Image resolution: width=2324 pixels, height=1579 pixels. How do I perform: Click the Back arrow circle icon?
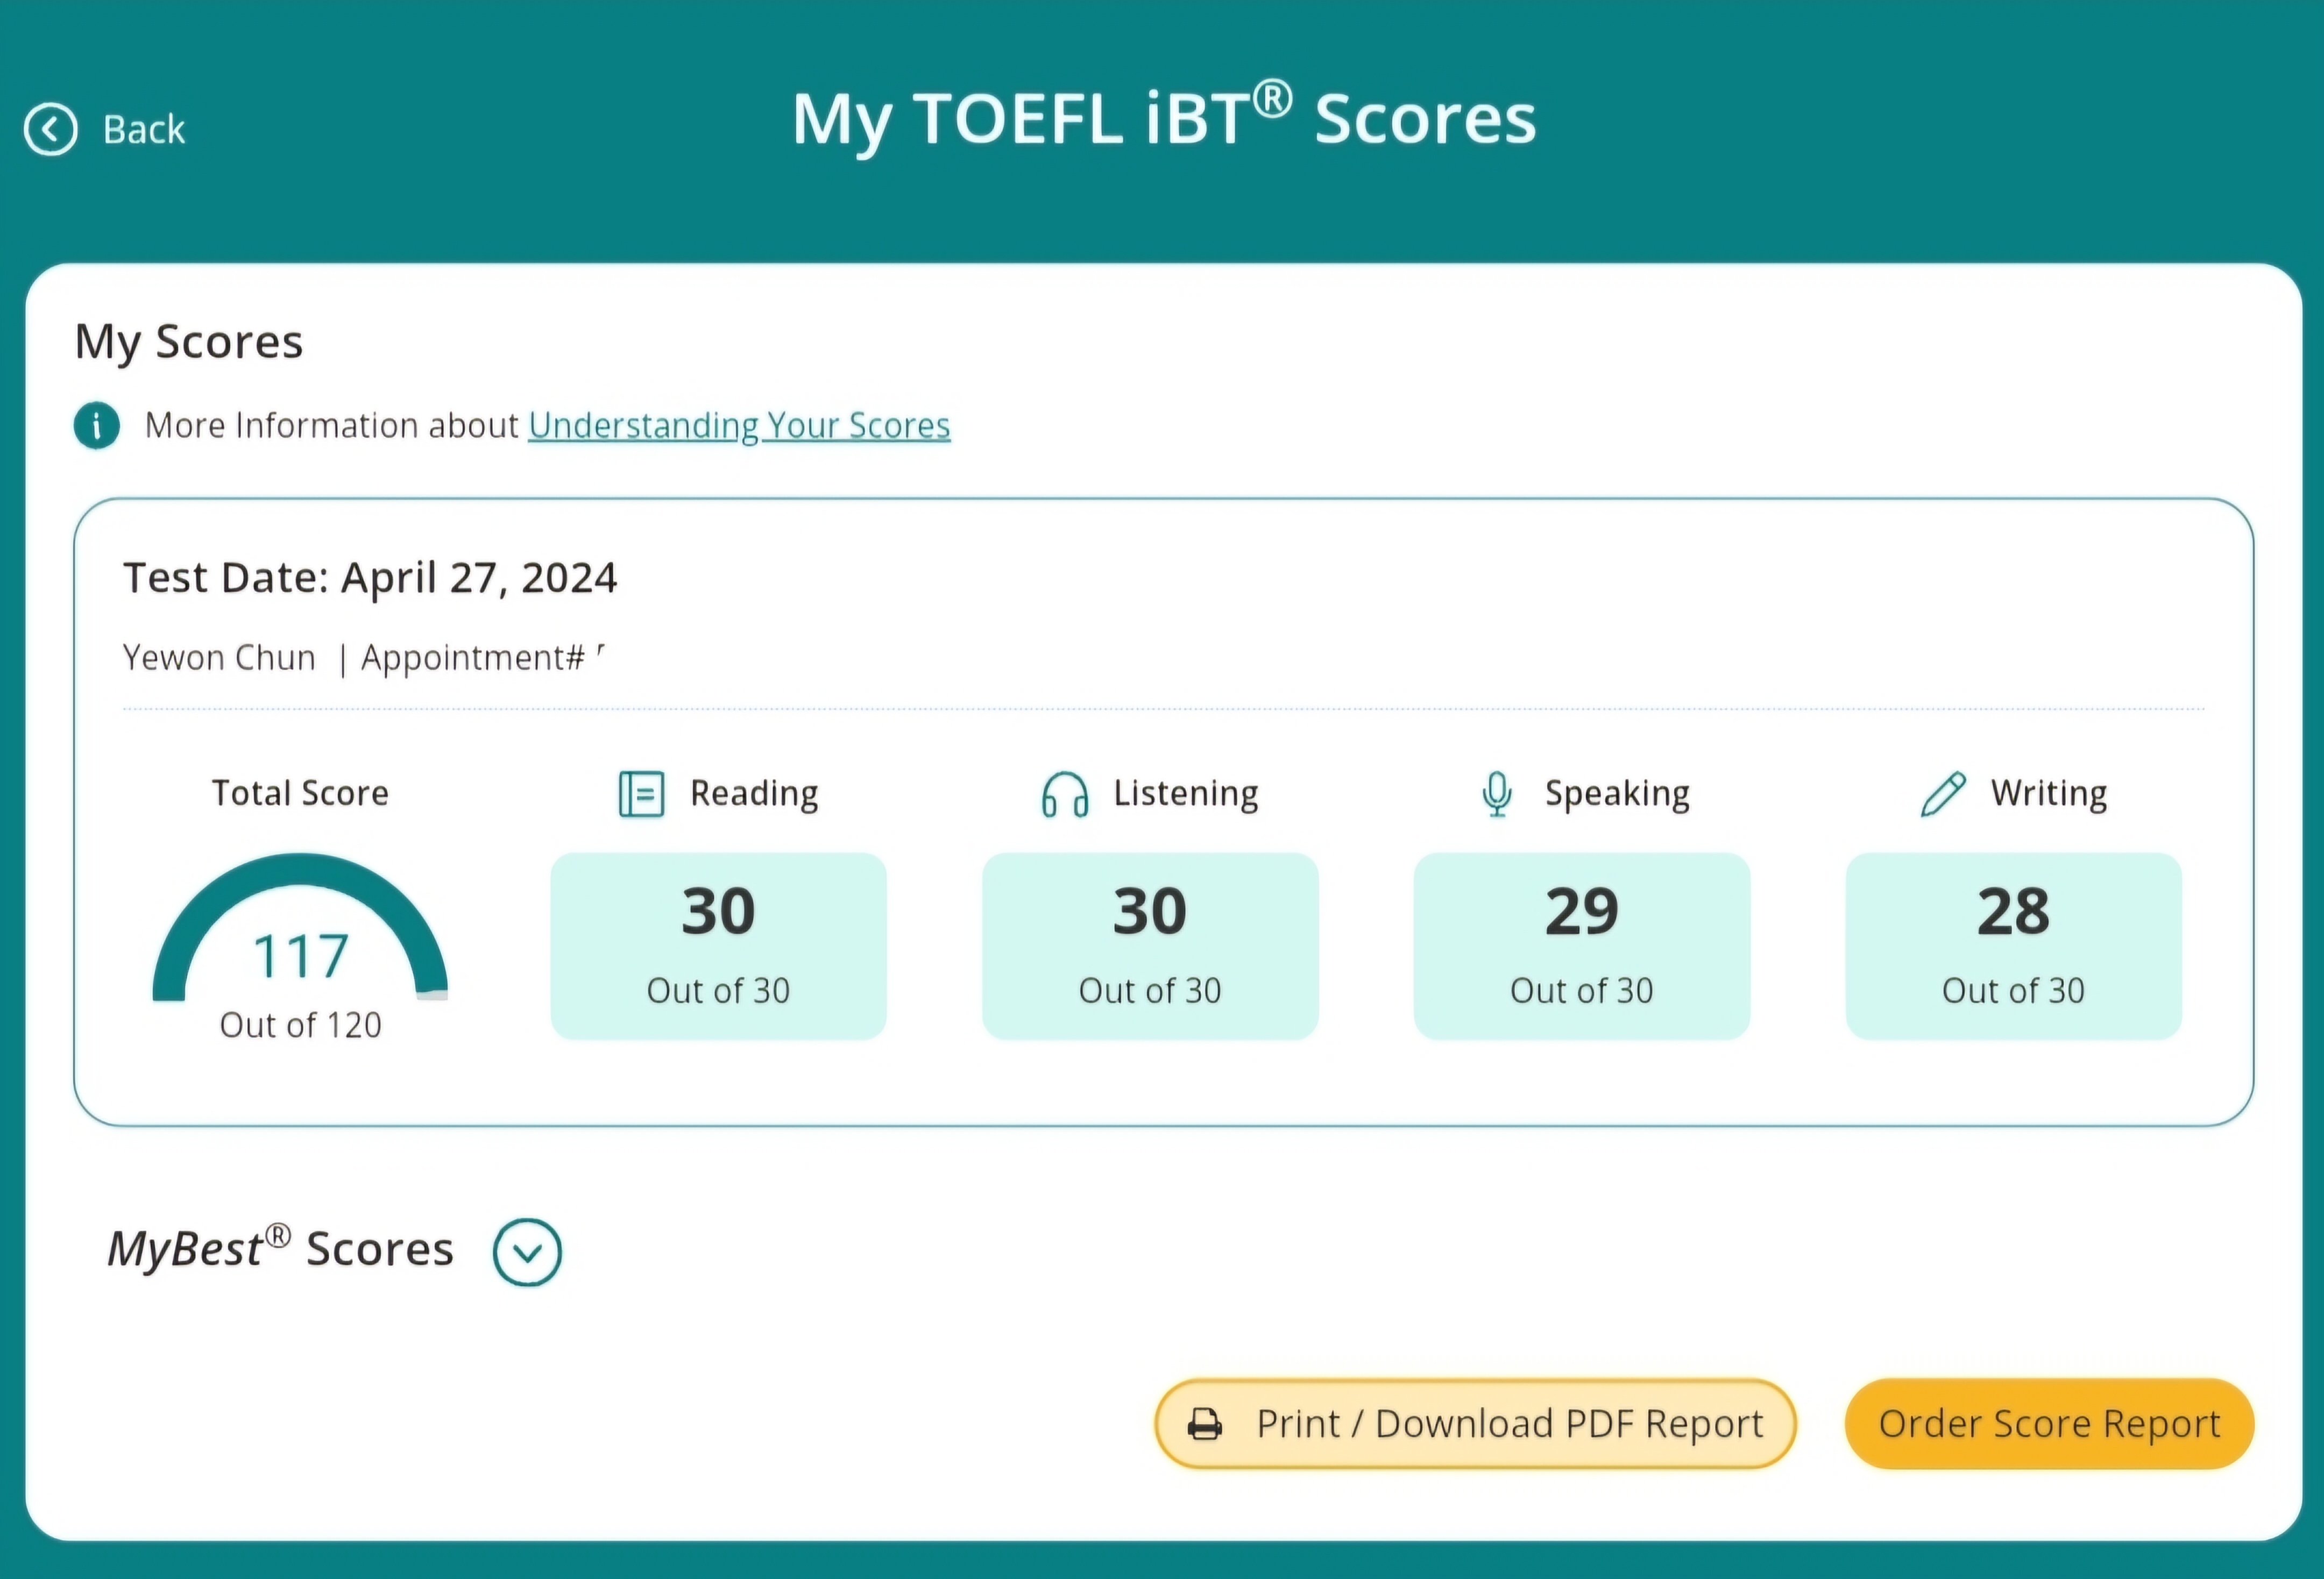(x=50, y=129)
